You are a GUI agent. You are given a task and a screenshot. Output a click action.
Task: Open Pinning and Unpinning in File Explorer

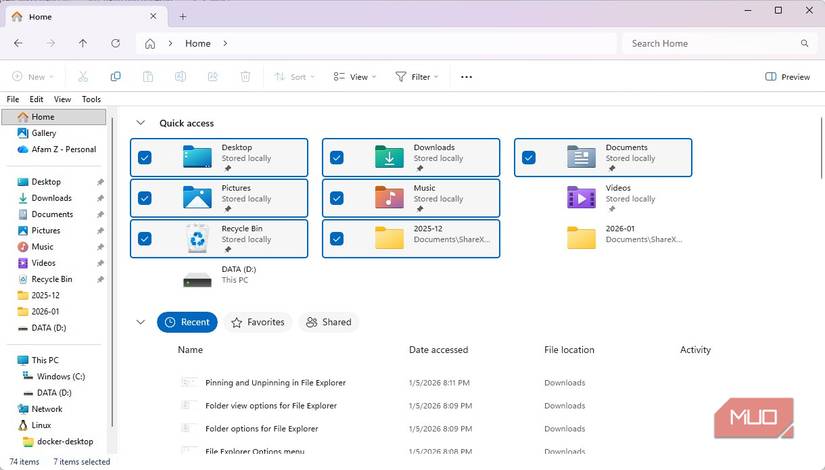pos(275,383)
